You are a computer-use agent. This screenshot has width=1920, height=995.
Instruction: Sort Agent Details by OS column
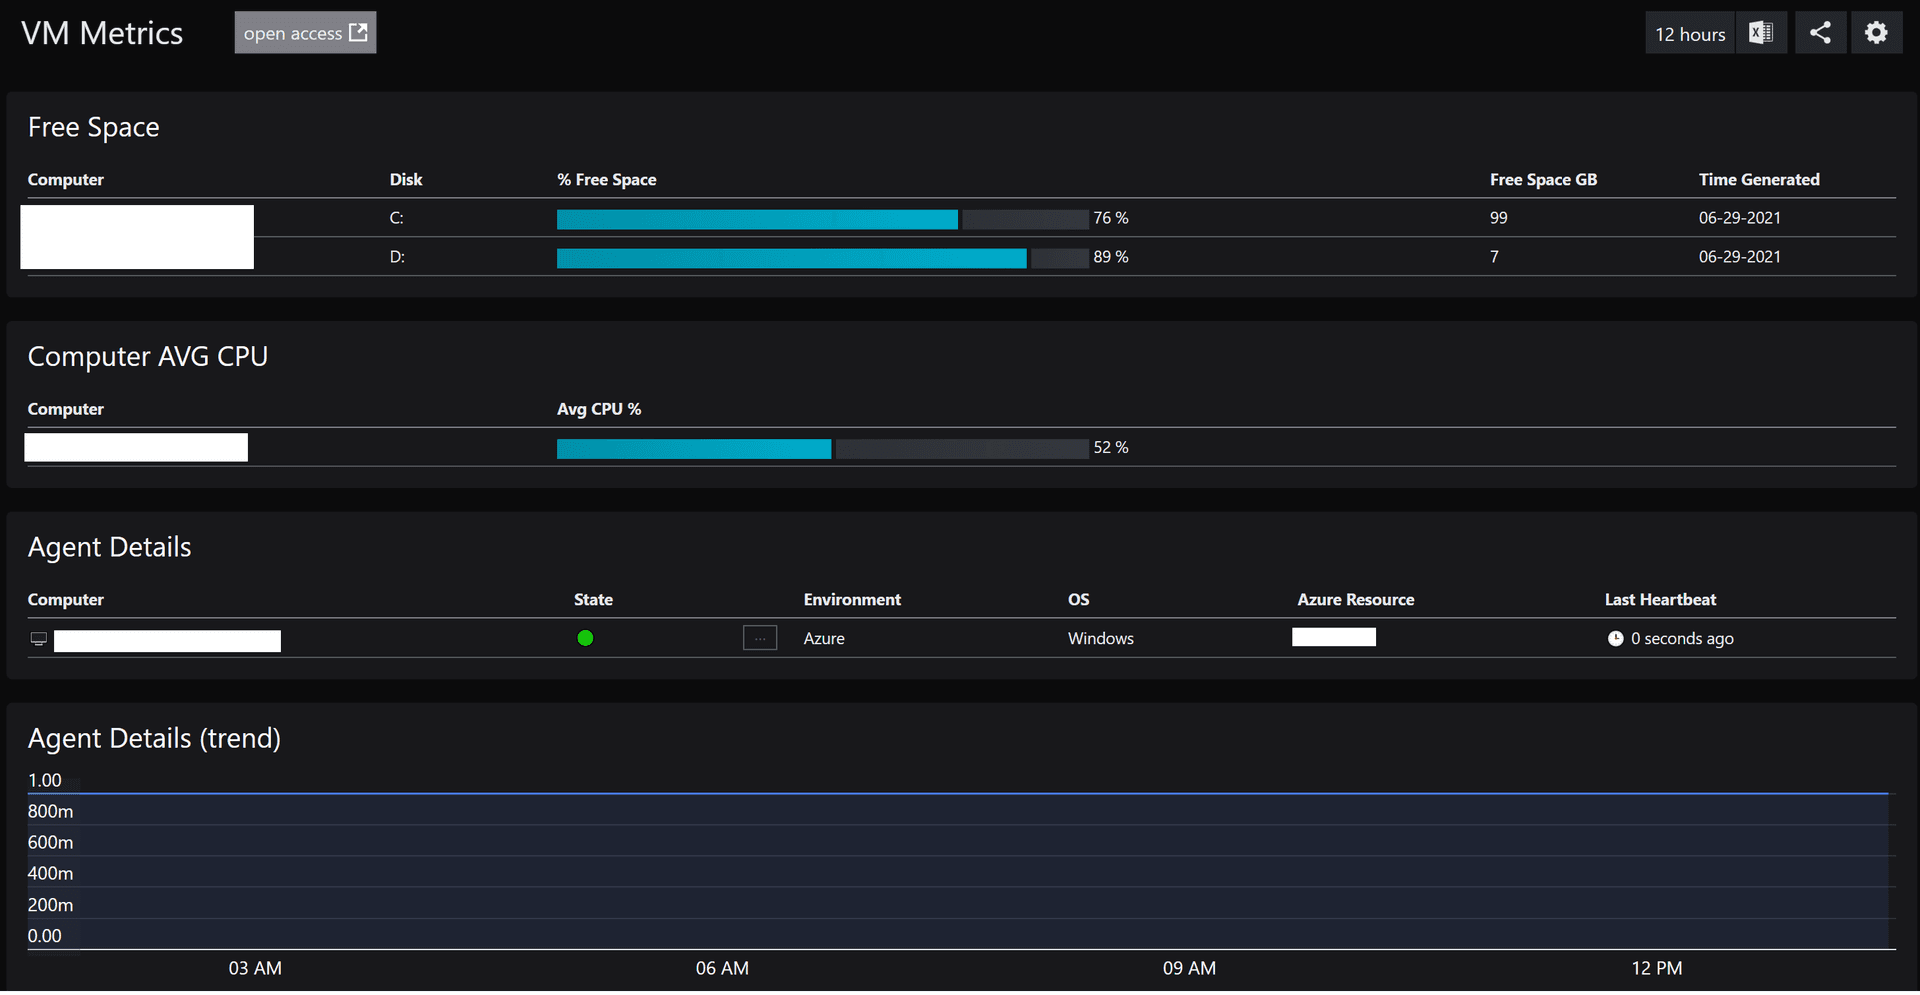[x=1079, y=599]
